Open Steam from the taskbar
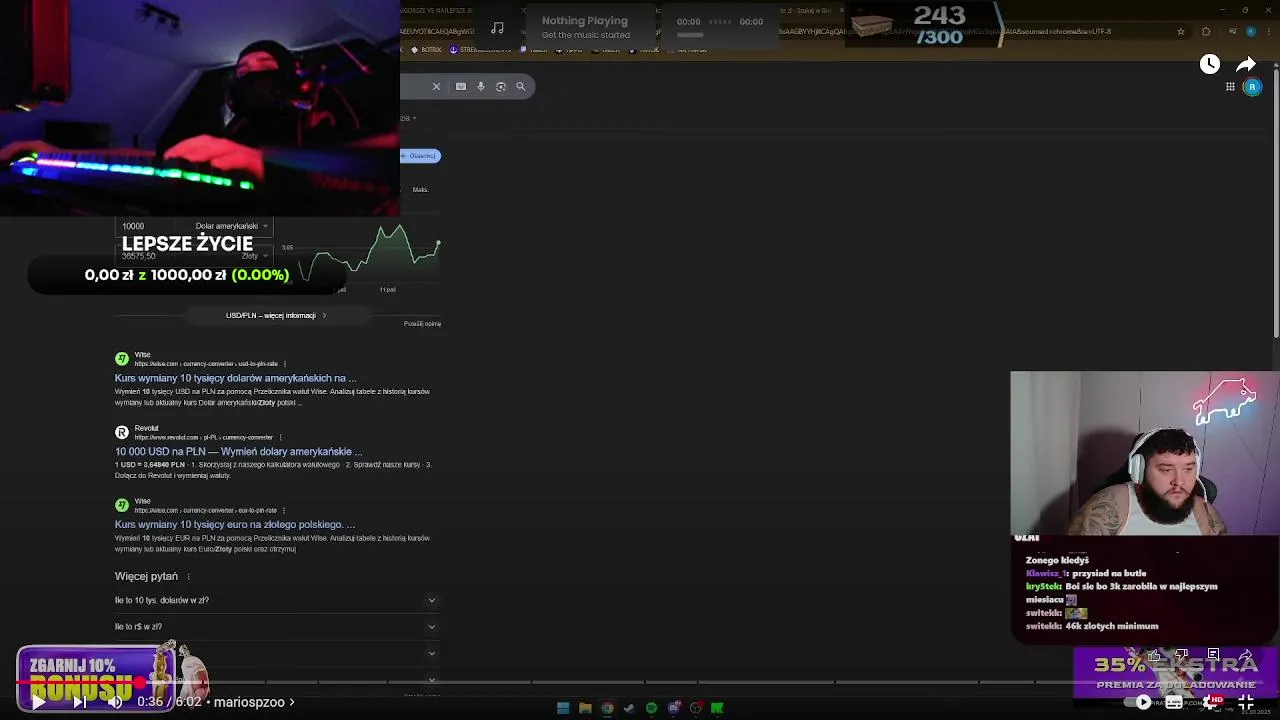 click(629, 708)
